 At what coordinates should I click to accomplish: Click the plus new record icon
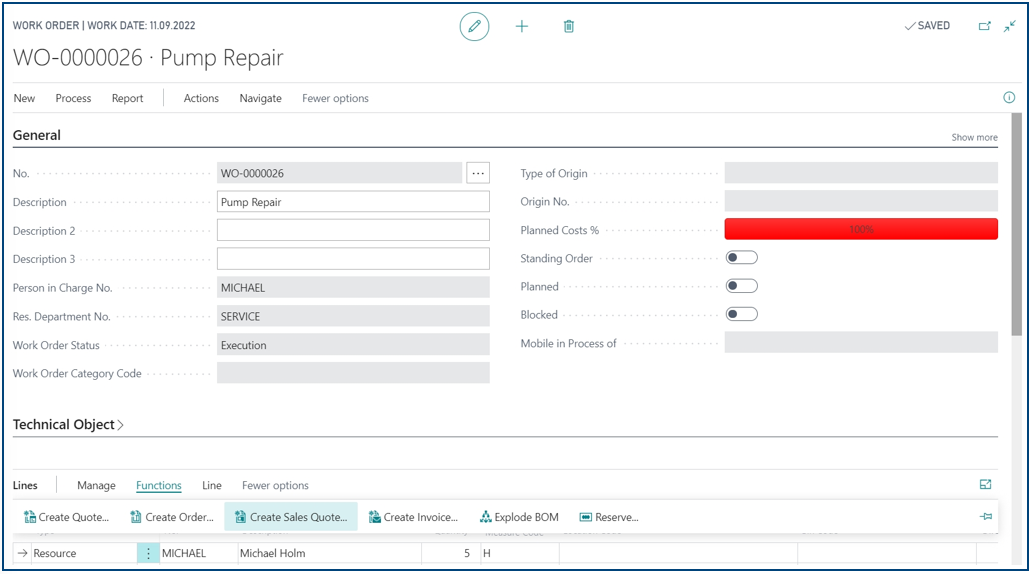coord(521,26)
